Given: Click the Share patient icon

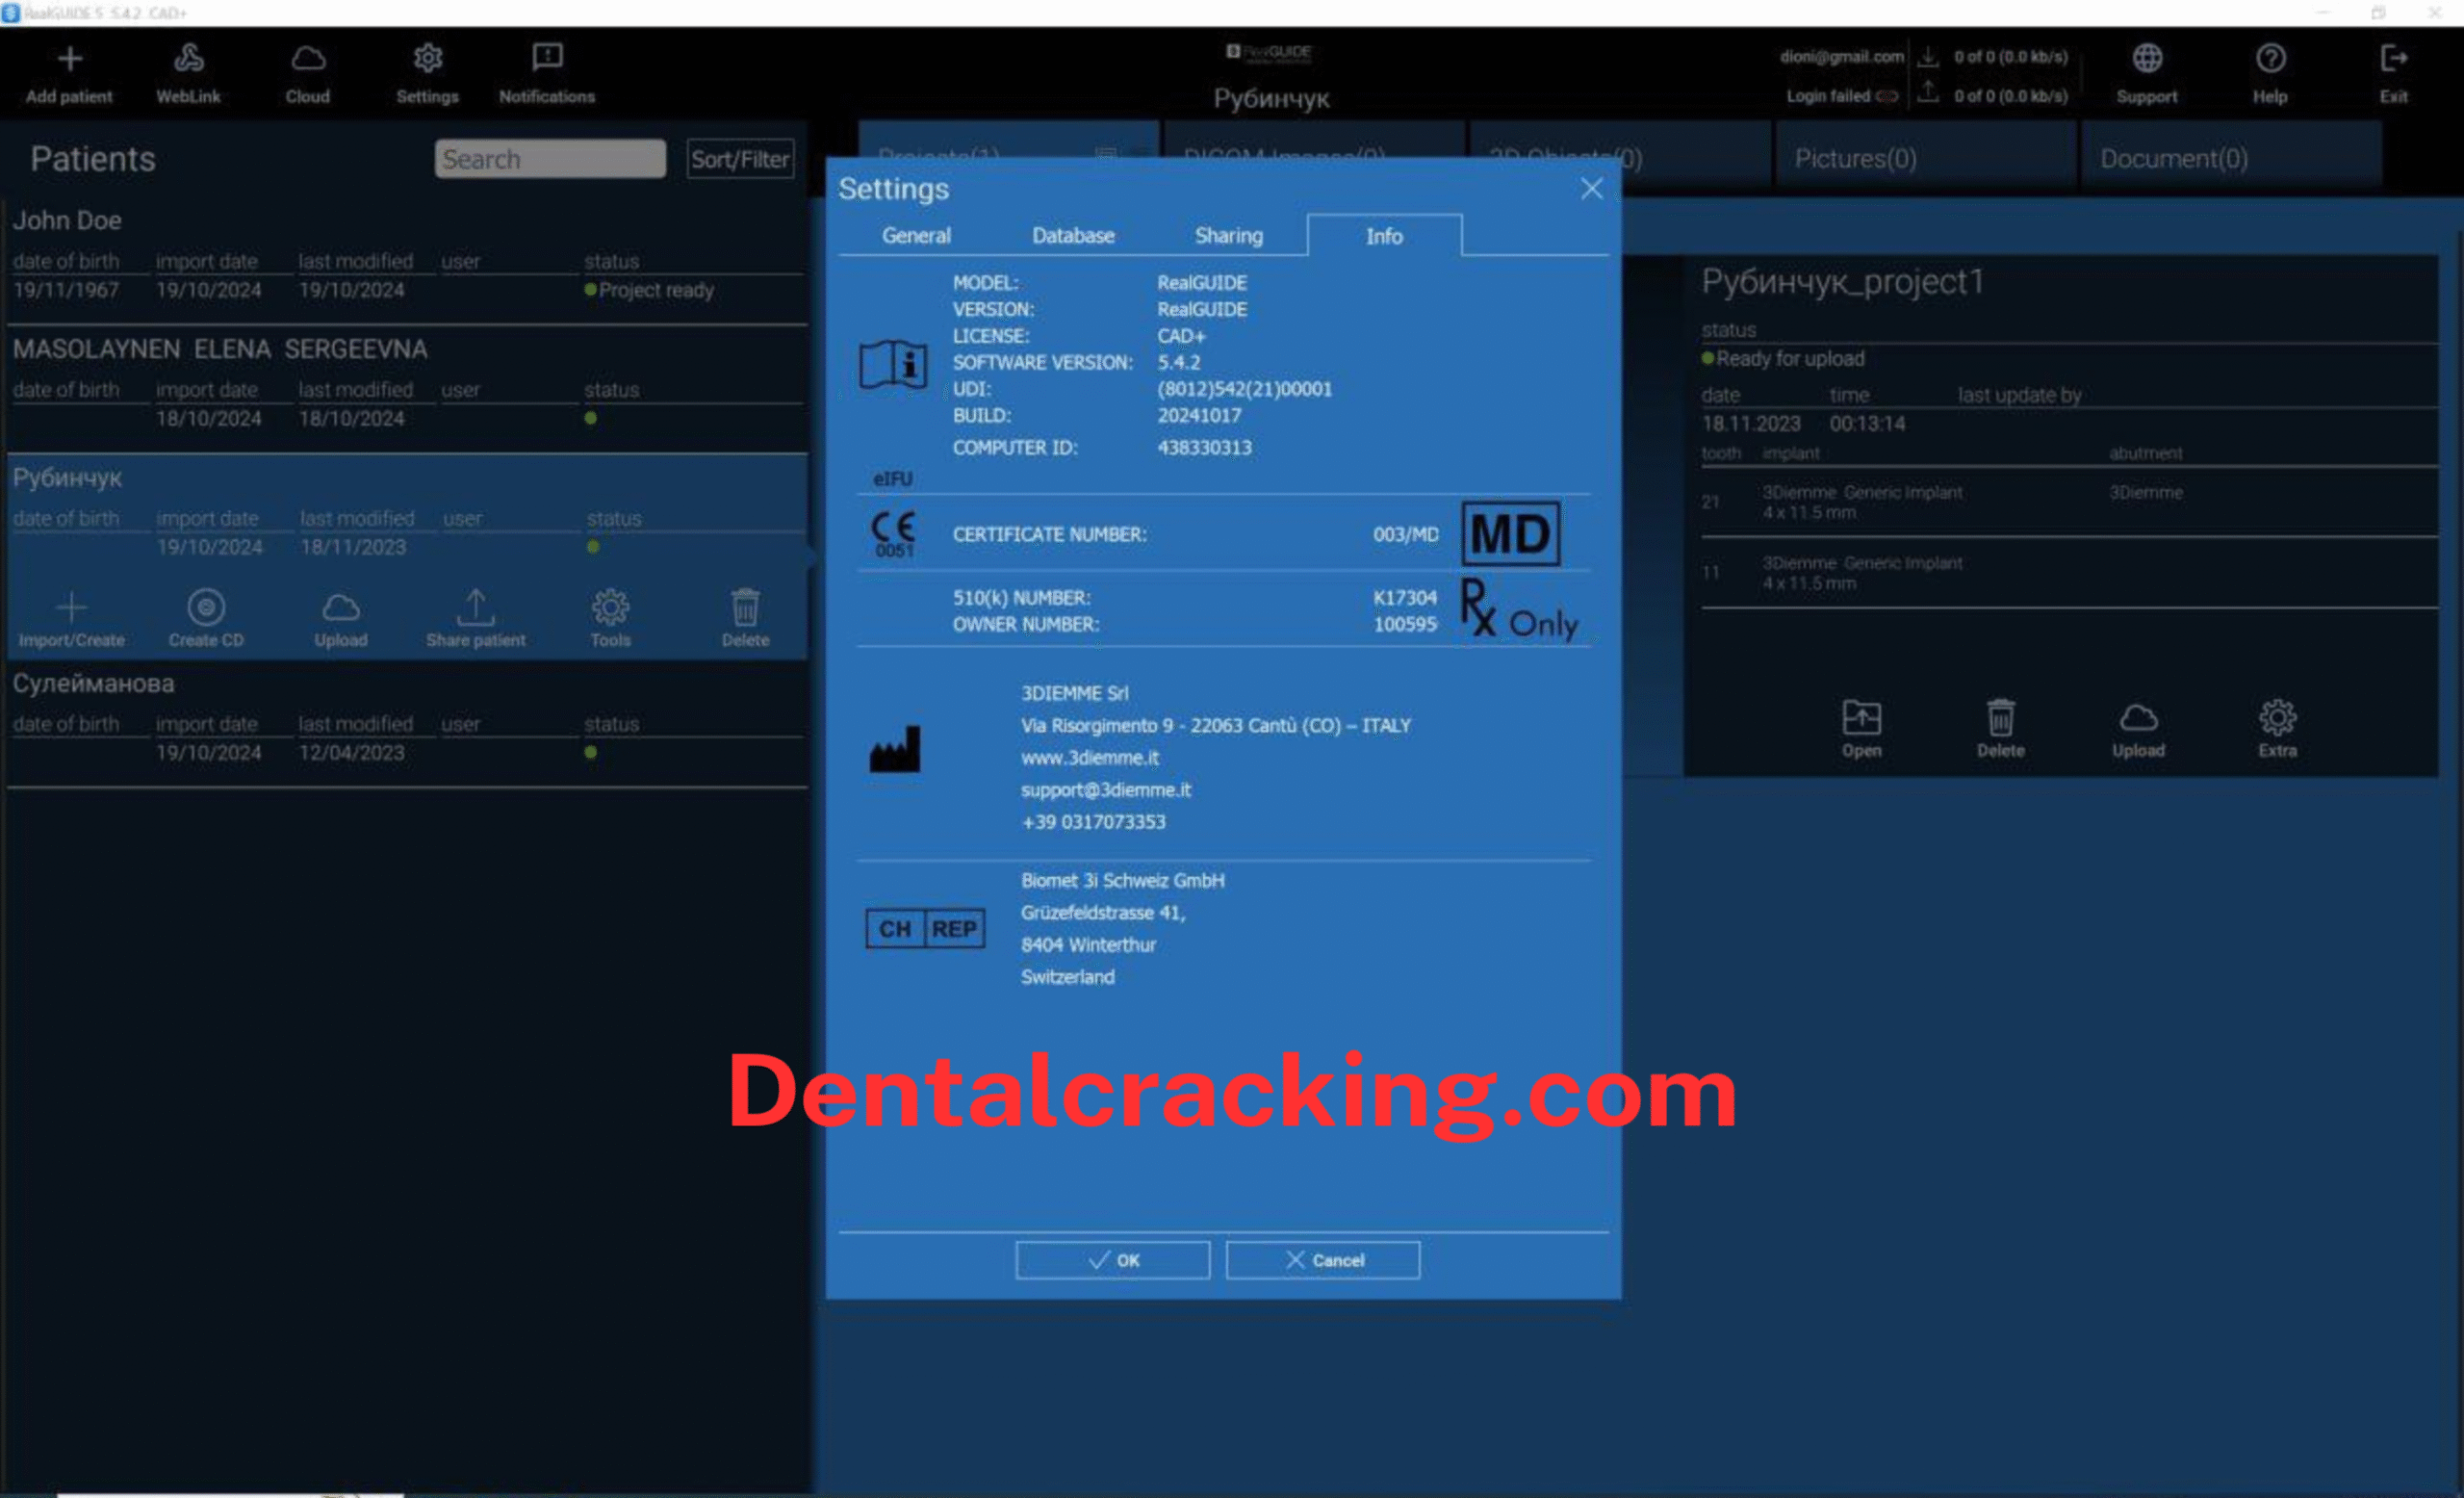Looking at the screenshot, I should pyautogui.click(x=476, y=607).
